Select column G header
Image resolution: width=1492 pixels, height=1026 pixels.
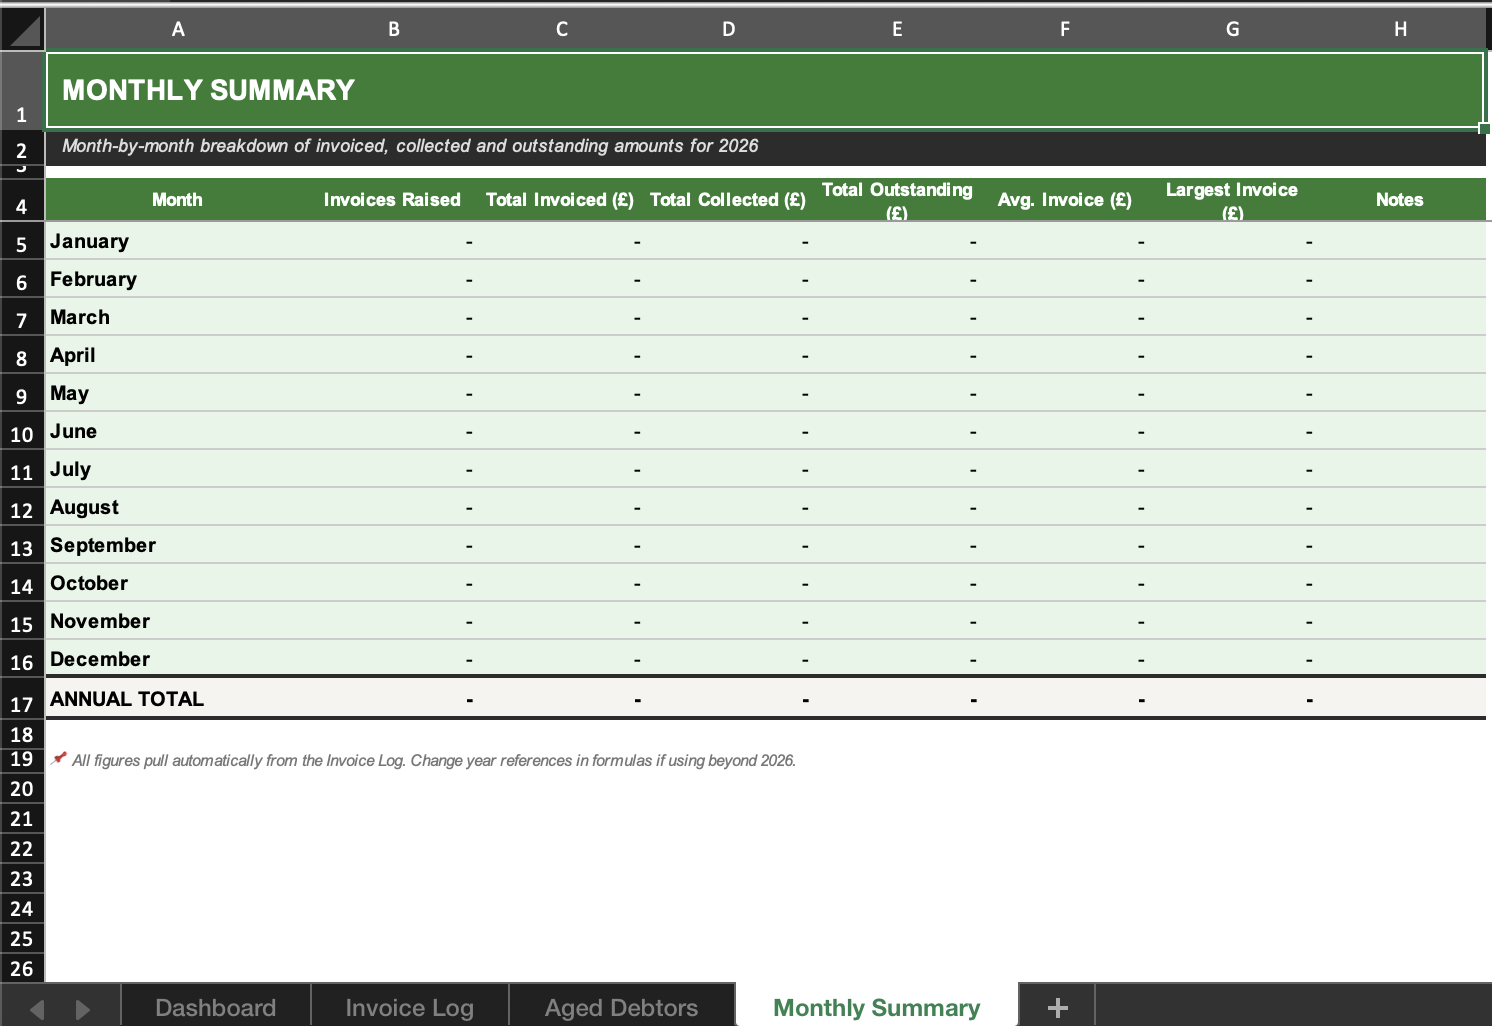point(1233,29)
